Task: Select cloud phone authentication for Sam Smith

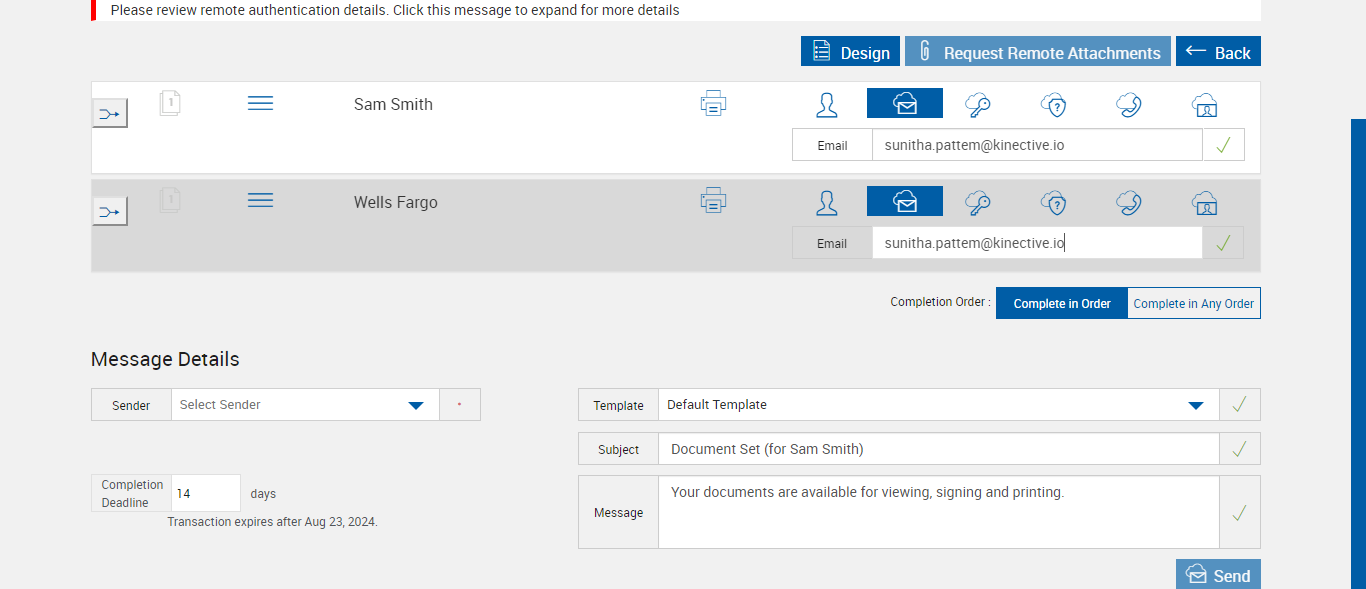Action: 1129,105
